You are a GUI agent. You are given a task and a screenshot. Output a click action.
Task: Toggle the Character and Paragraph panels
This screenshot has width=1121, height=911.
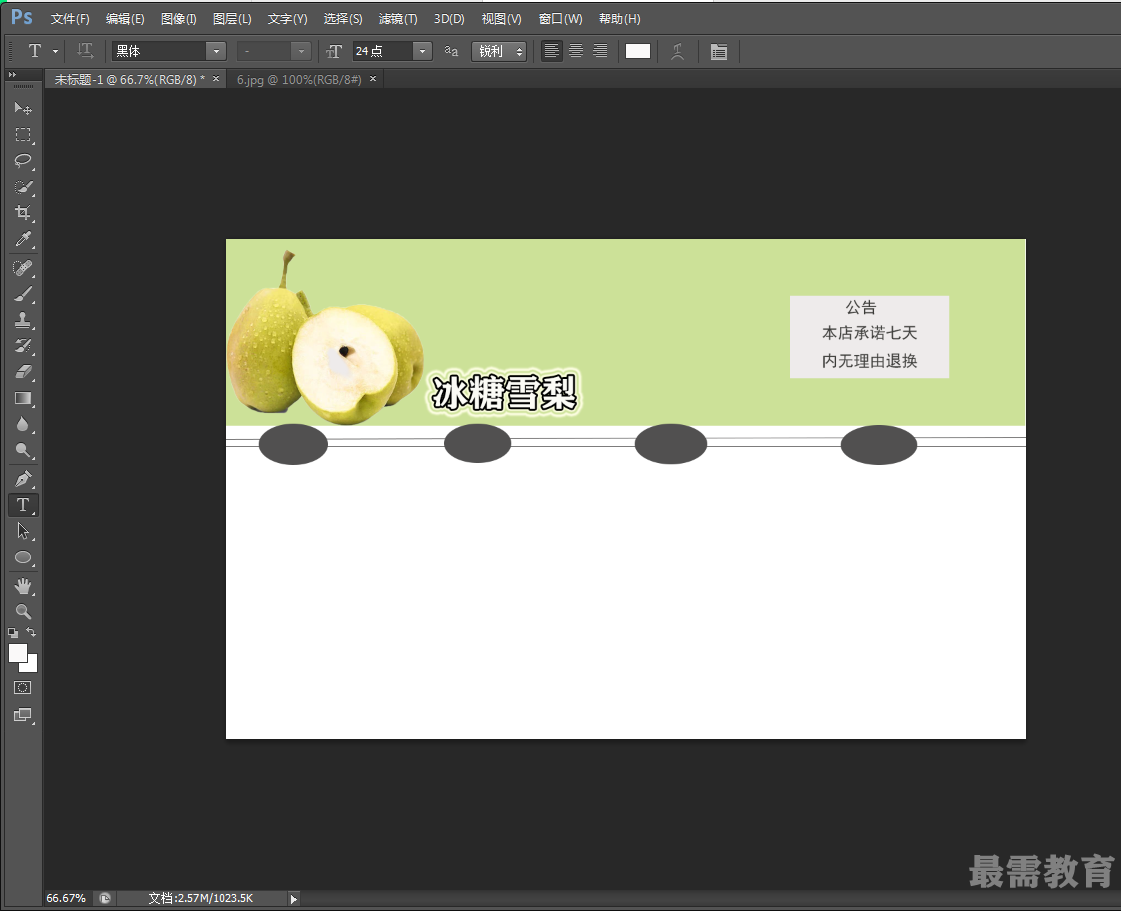(718, 51)
